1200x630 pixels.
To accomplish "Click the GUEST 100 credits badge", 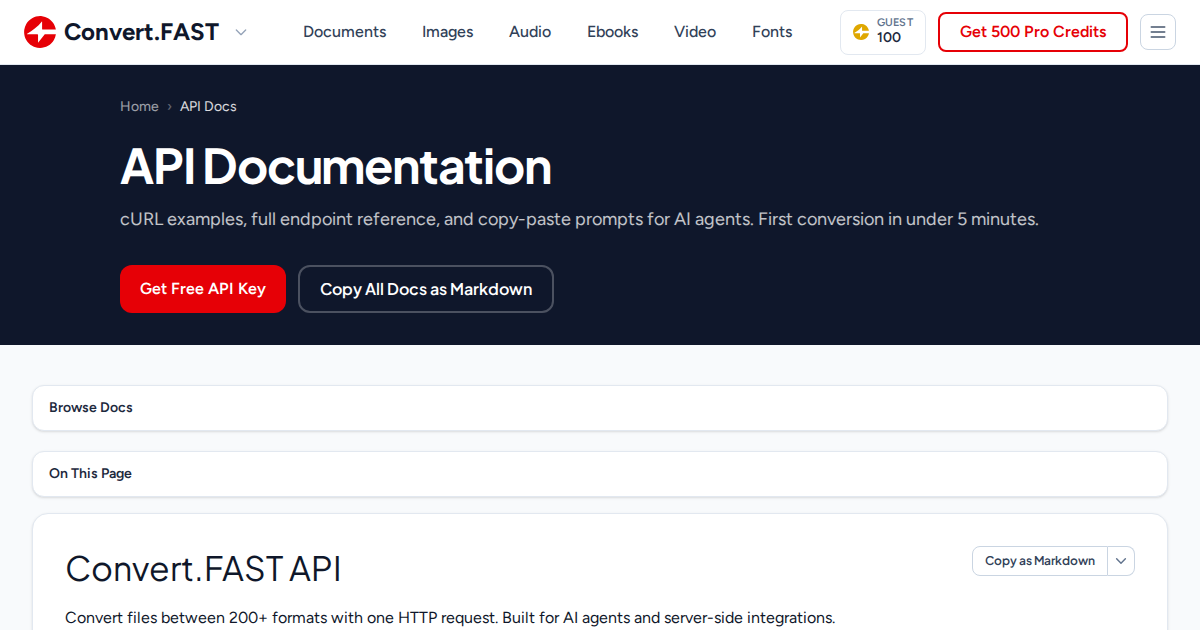I will click(883, 32).
